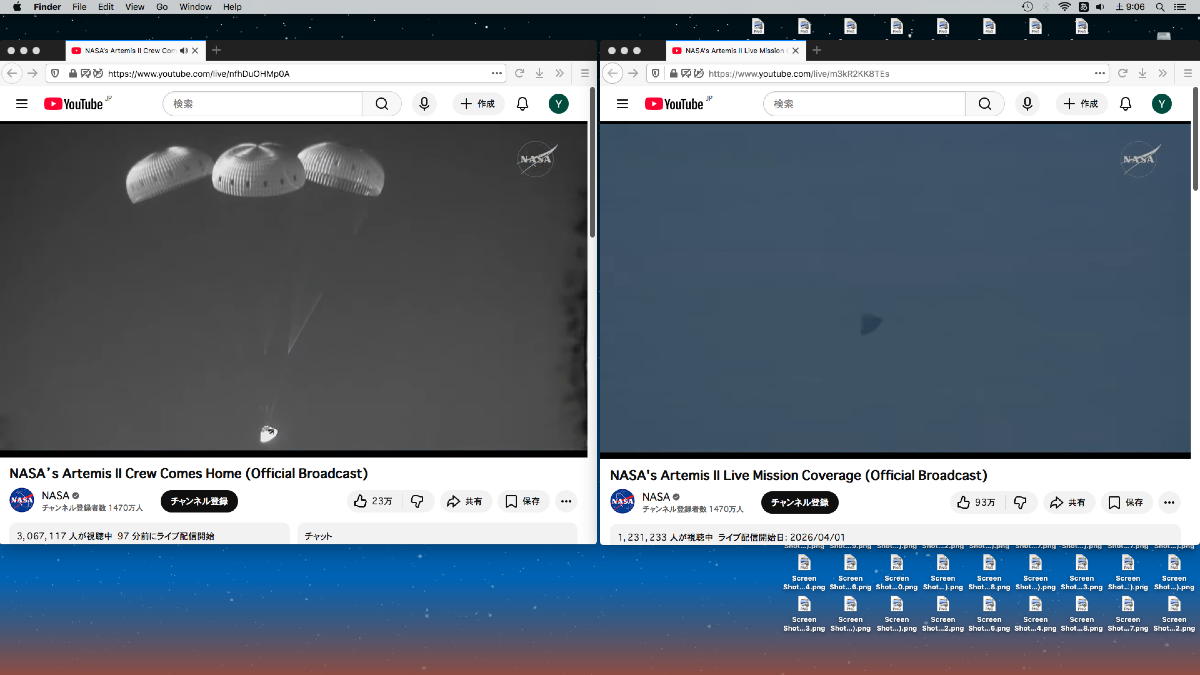Open page actions ellipsis in left address bar
Screen dimensions: 1200x675
tap(497, 73)
